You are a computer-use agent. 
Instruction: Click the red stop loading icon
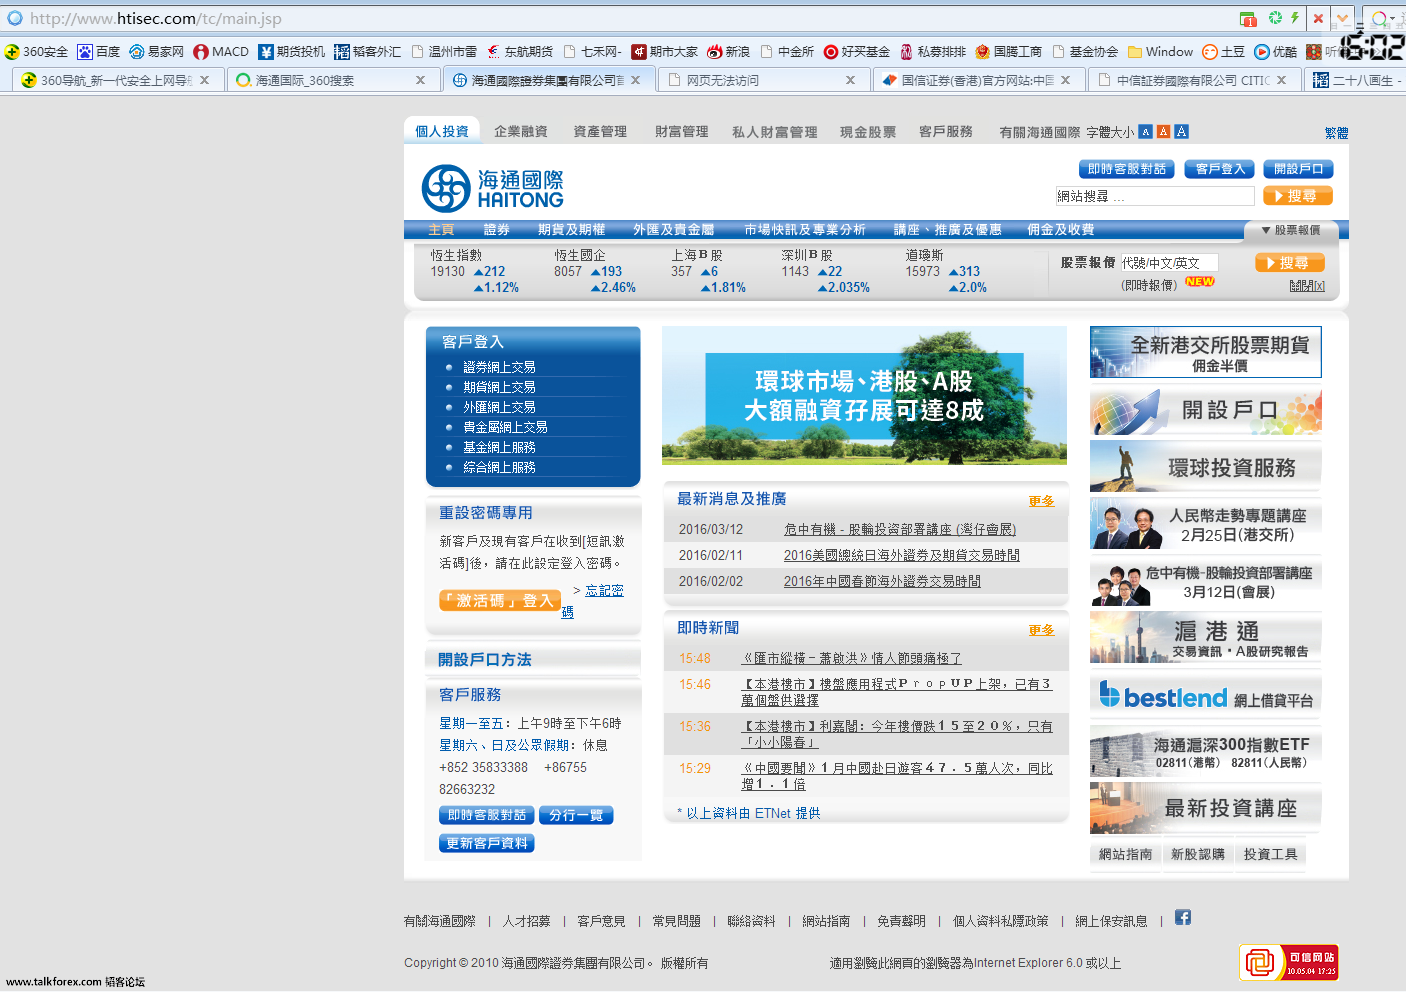click(1318, 18)
